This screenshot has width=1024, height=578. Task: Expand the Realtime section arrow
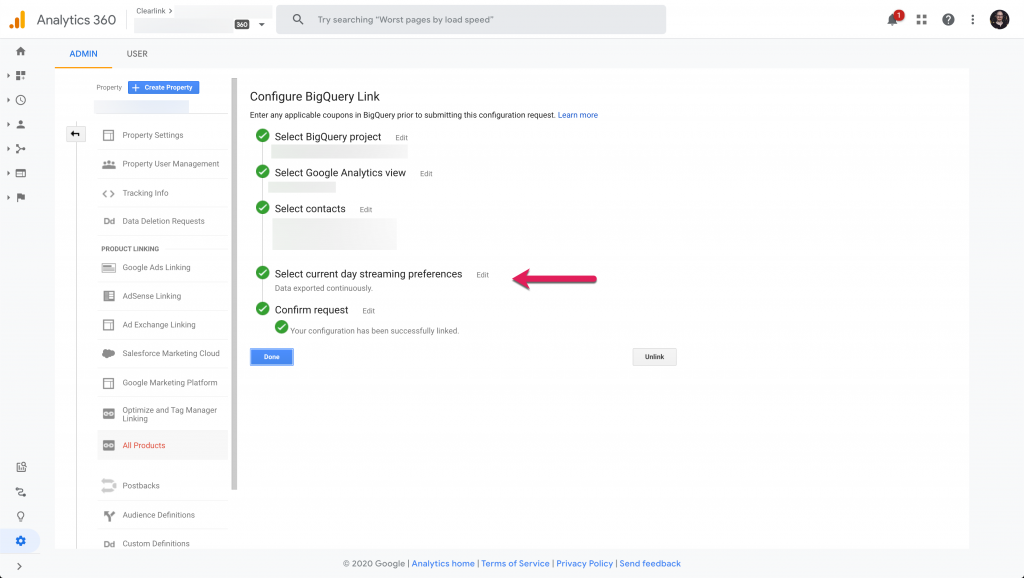coord(8,100)
